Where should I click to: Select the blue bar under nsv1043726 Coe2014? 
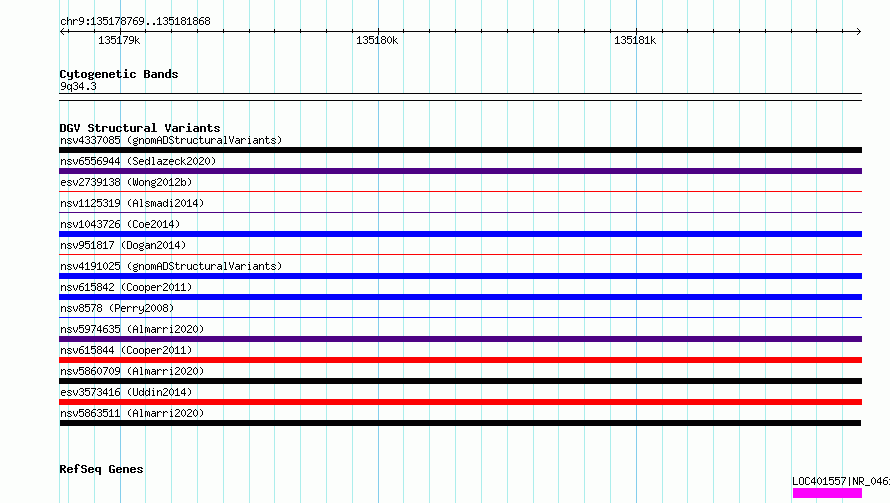[x=460, y=234]
